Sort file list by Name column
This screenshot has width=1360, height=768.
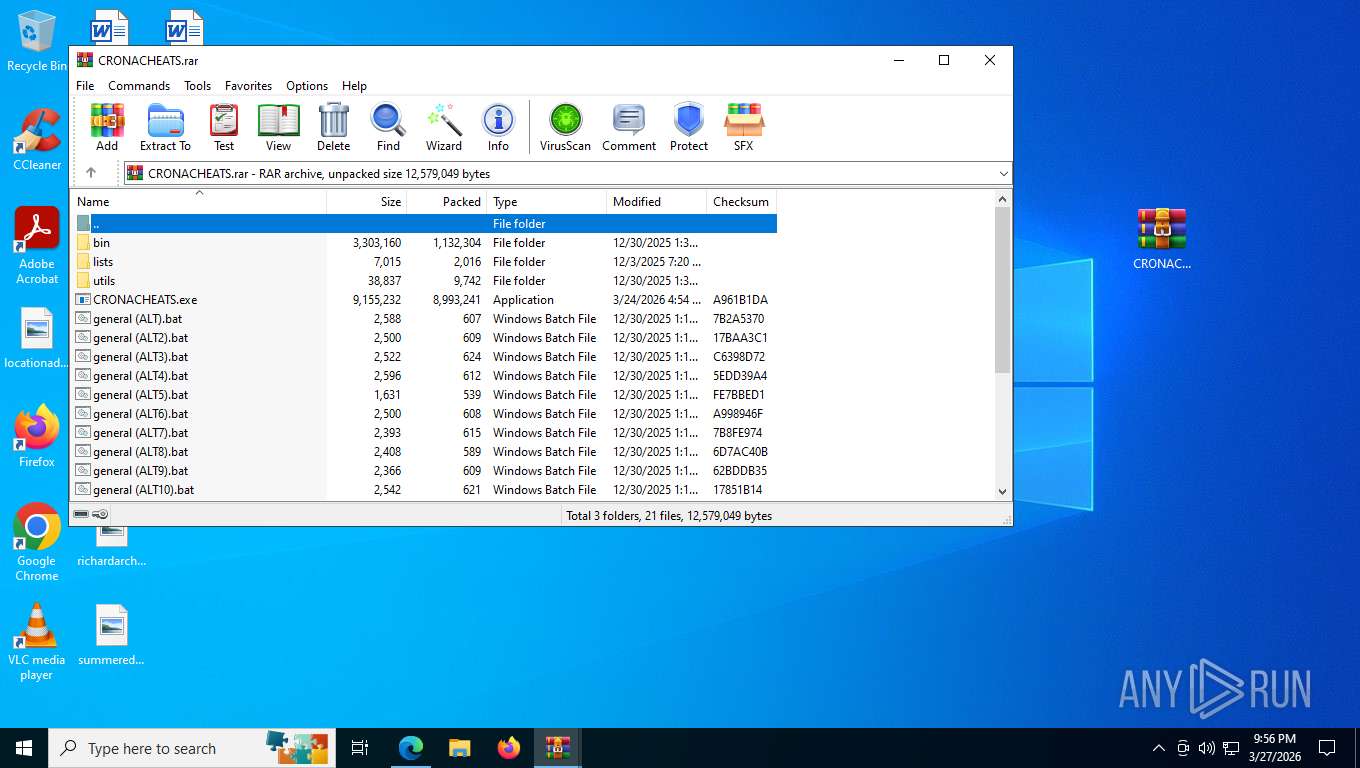point(198,201)
